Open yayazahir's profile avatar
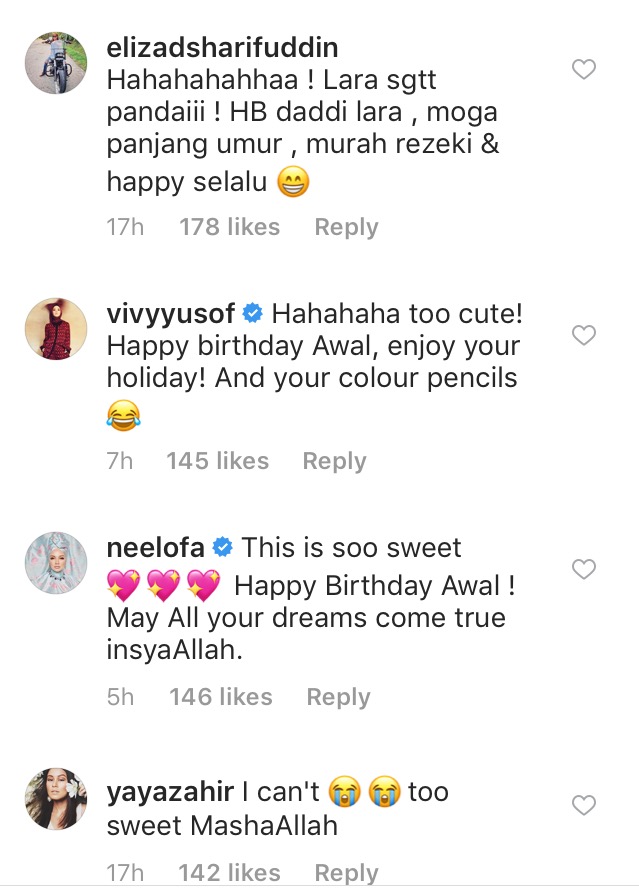Image resolution: width=639 pixels, height=894 pixels. tap(55, 798)
